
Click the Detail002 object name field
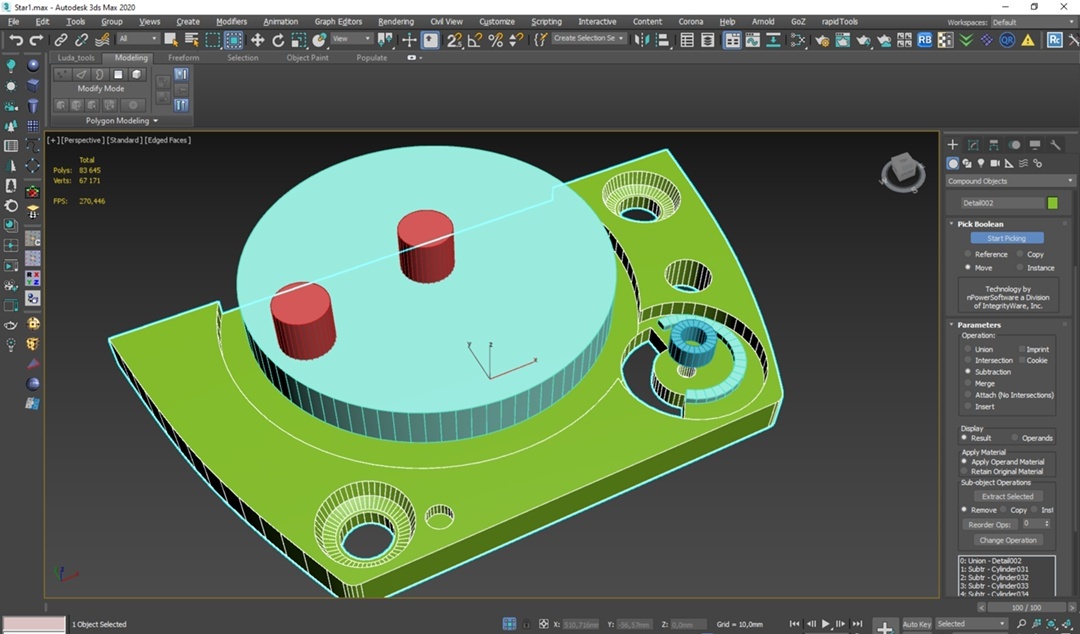(1003, 203)
